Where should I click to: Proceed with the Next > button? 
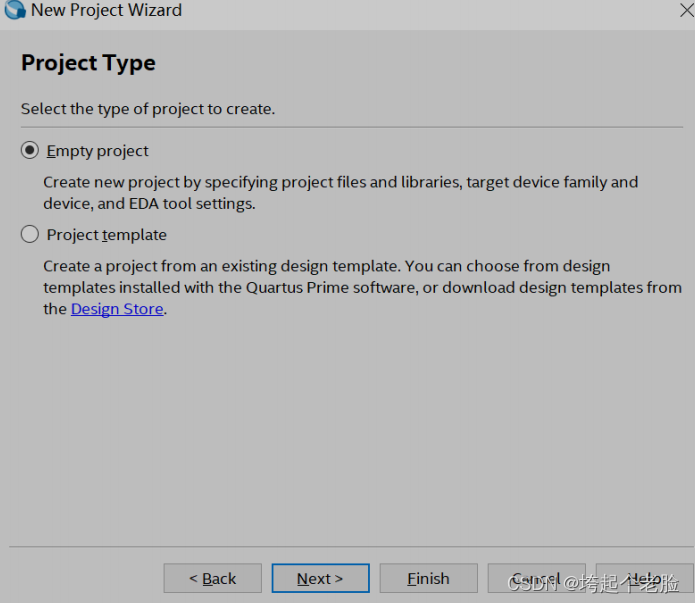tap(320, 578)
